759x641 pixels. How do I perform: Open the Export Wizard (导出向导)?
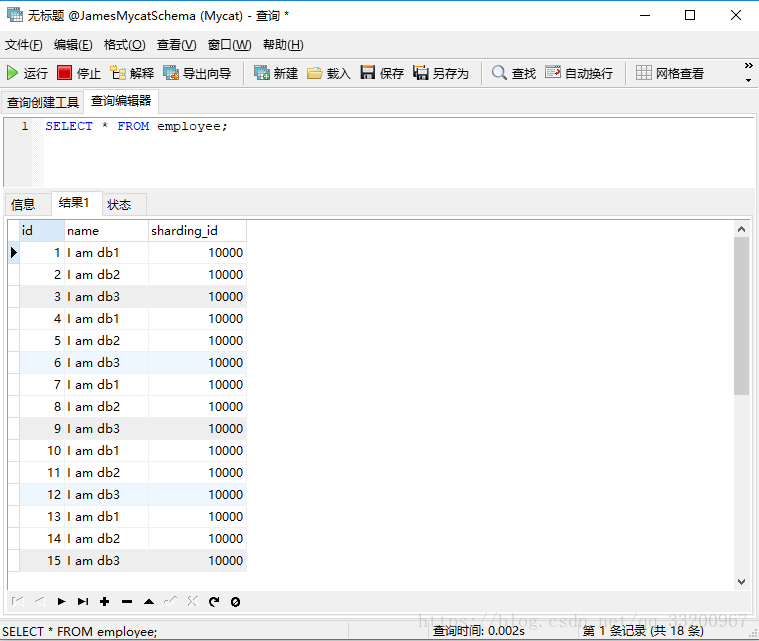pyautogui.click(x=171, y=73)
